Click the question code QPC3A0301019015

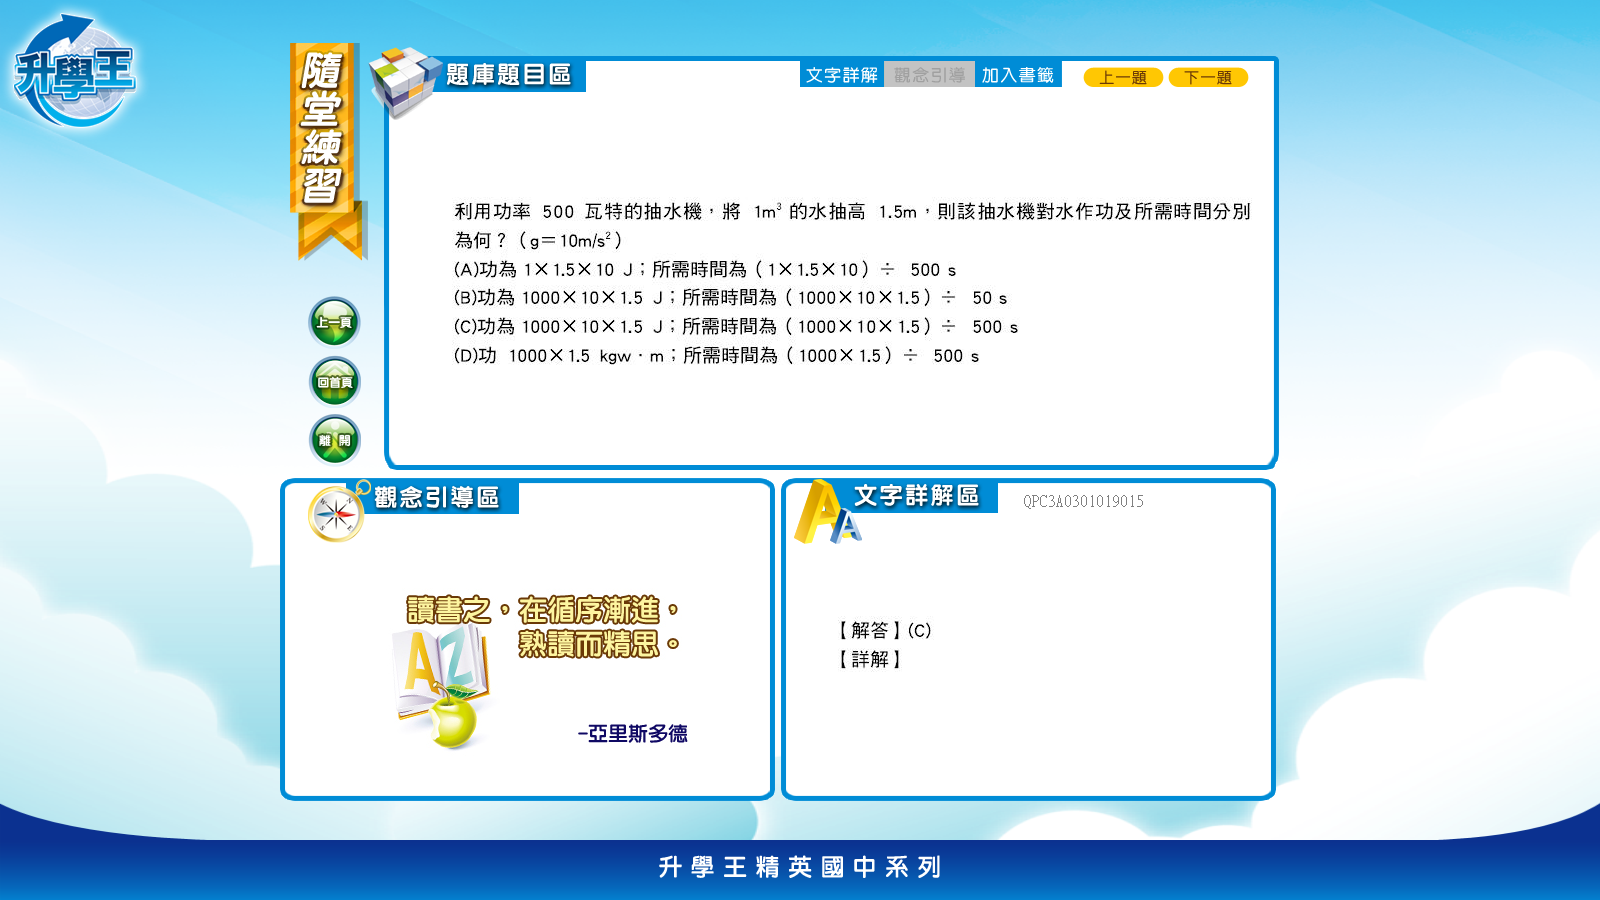[x=1083, y=502]
